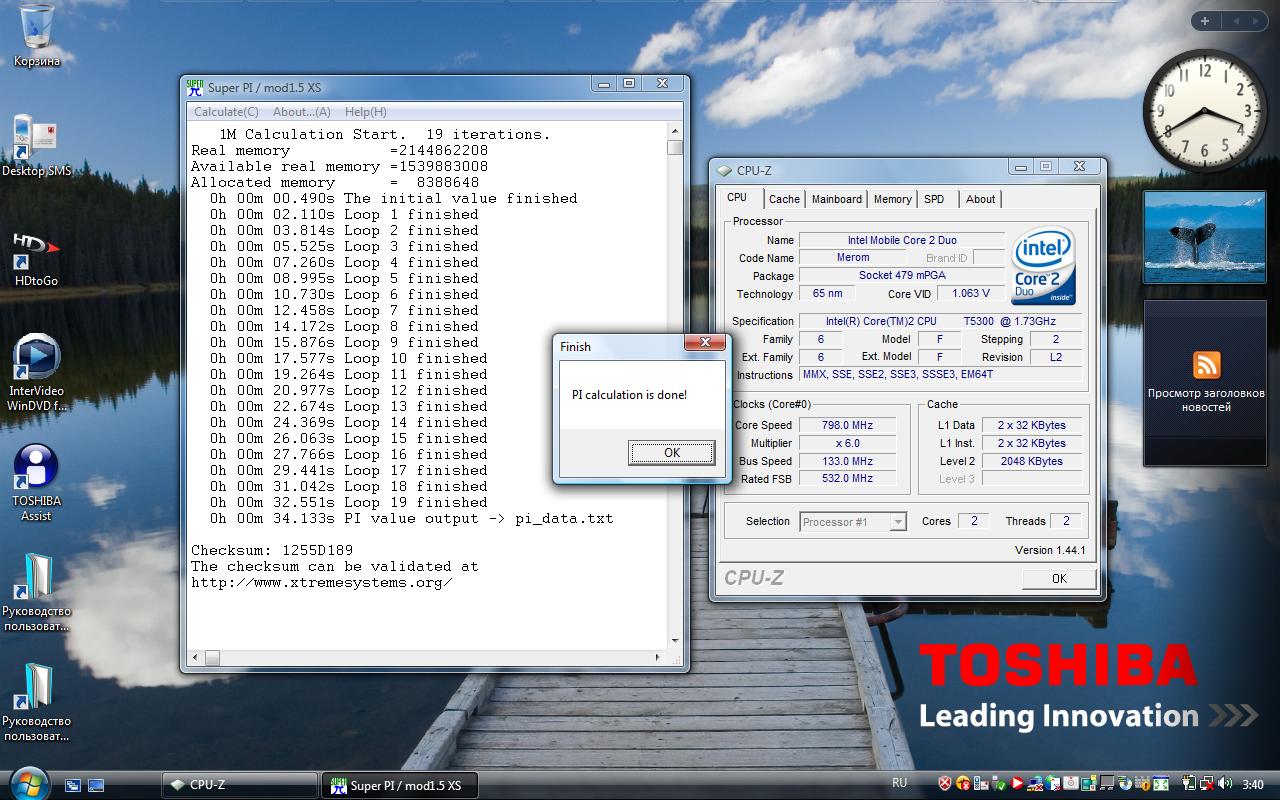Image resolution: width=1280 pixels, height=800 pixels.
Task: Click Super PI vertical scrollbar down arrow
Action: pos(675,641)
